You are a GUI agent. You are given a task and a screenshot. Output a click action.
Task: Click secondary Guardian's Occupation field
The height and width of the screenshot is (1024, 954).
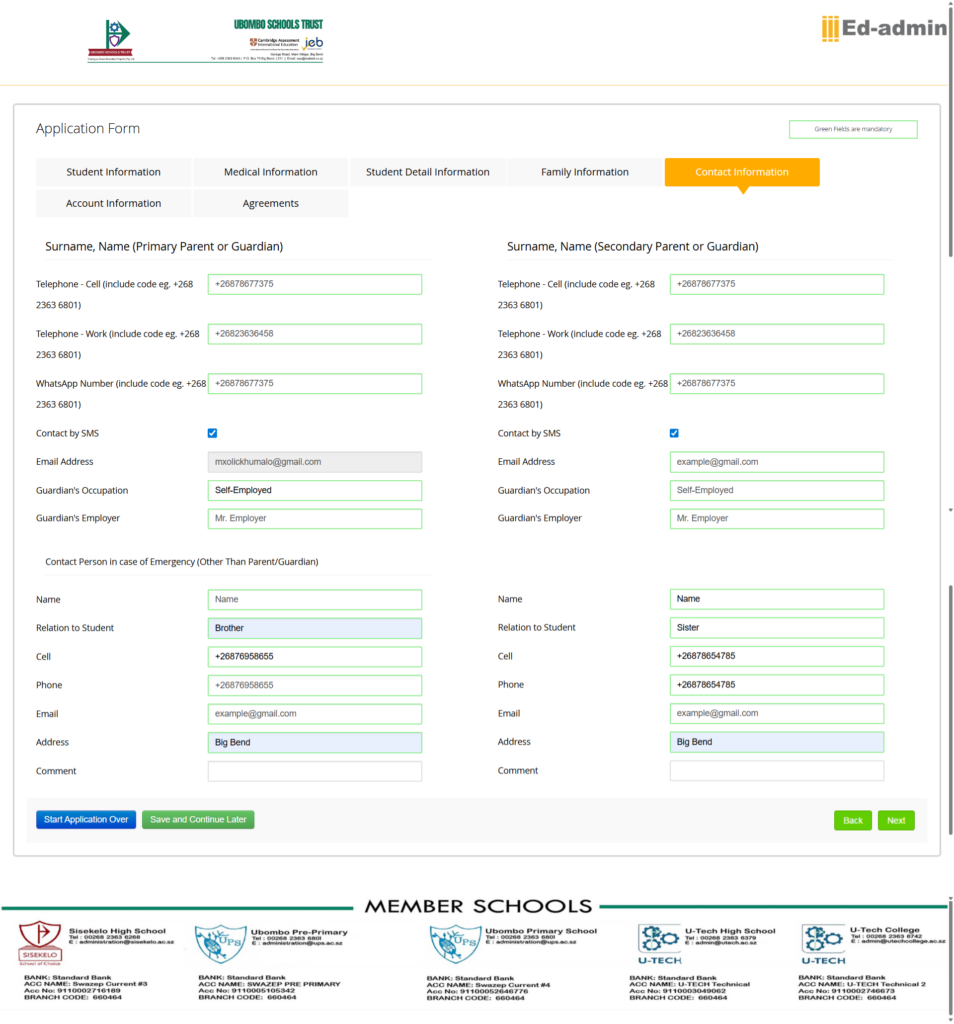[x=776, y=490]
